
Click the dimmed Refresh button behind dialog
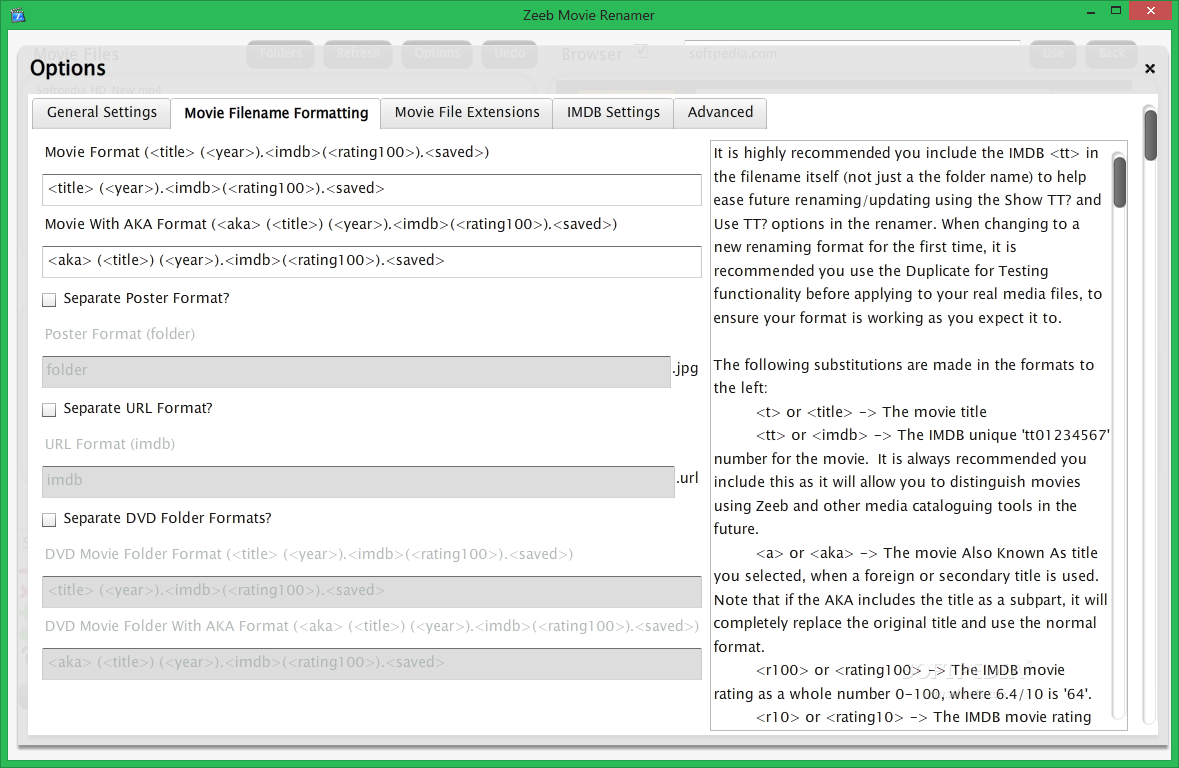click(x=358, y=53)
